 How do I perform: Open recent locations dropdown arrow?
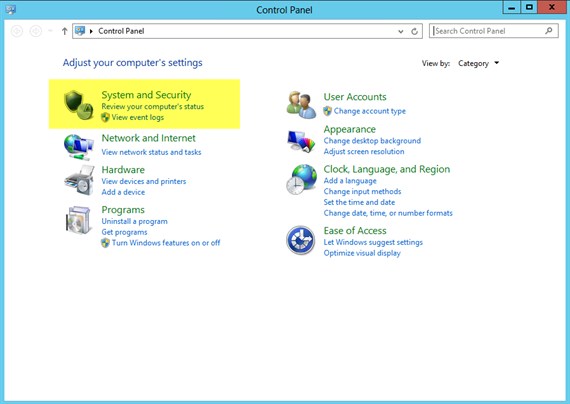(x=50, y=31)
